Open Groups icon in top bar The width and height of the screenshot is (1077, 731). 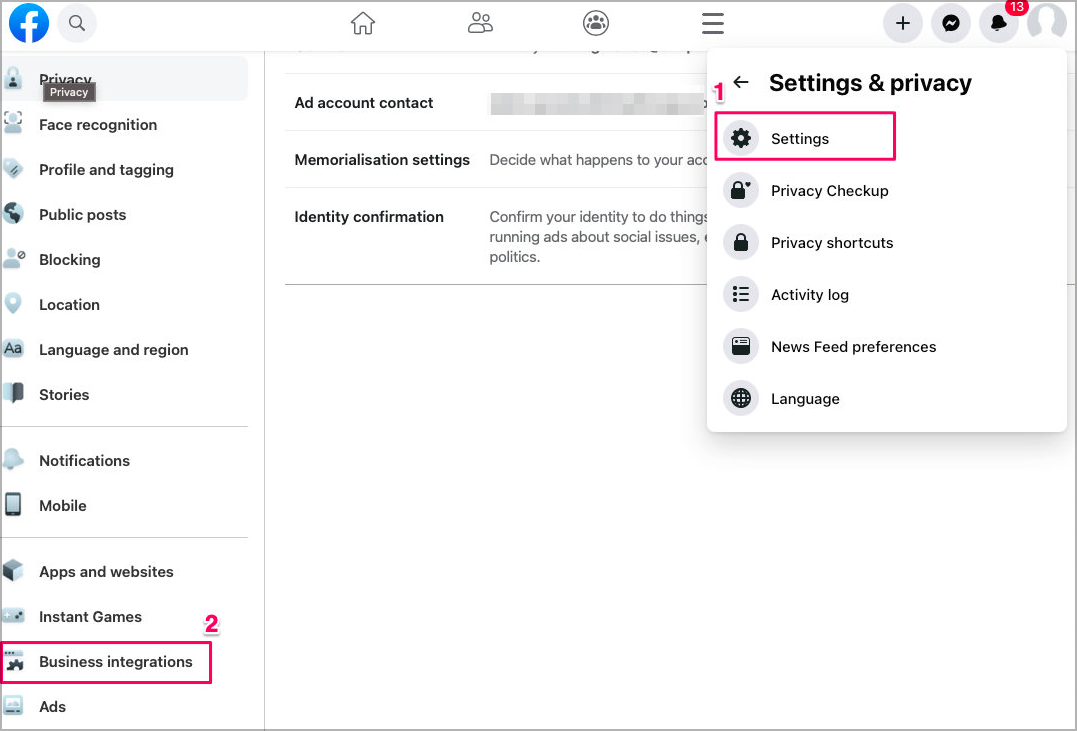click(x=596, y=23)
